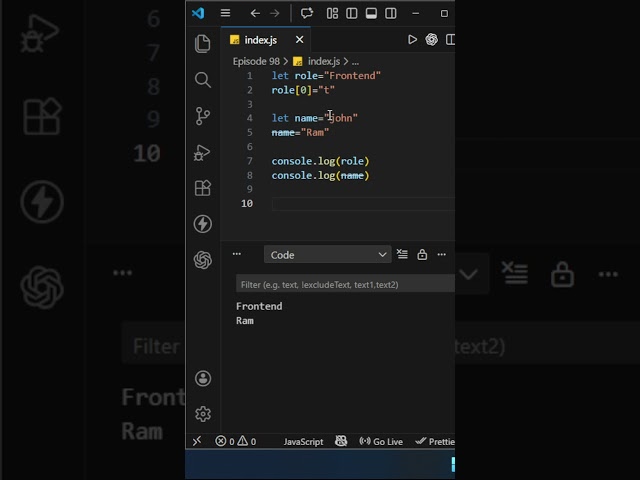Open the breadcrumb ellipsis symbol
Viewport: 640px width, 480px height.
[356, 62]
